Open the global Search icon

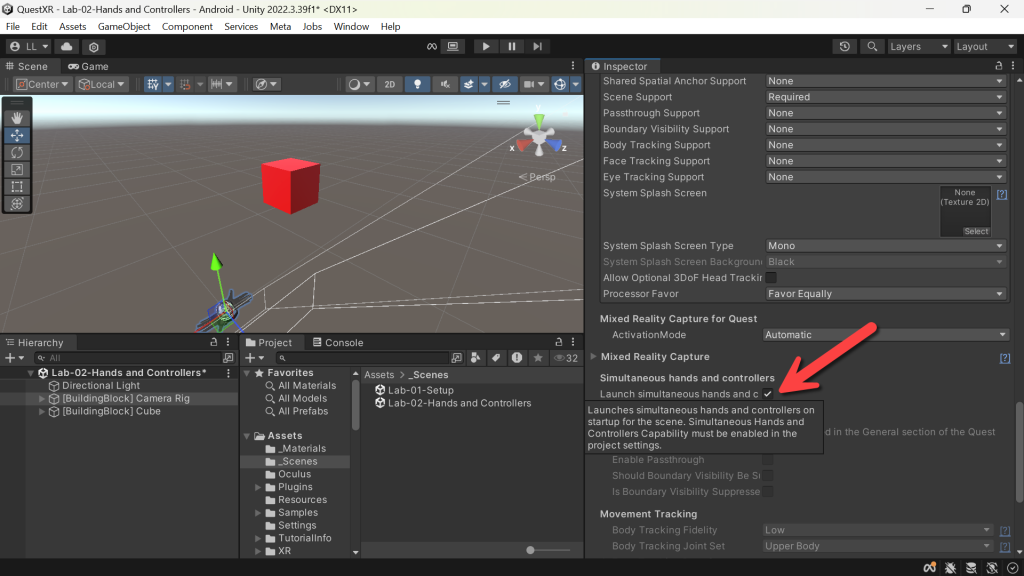point(872,46)
